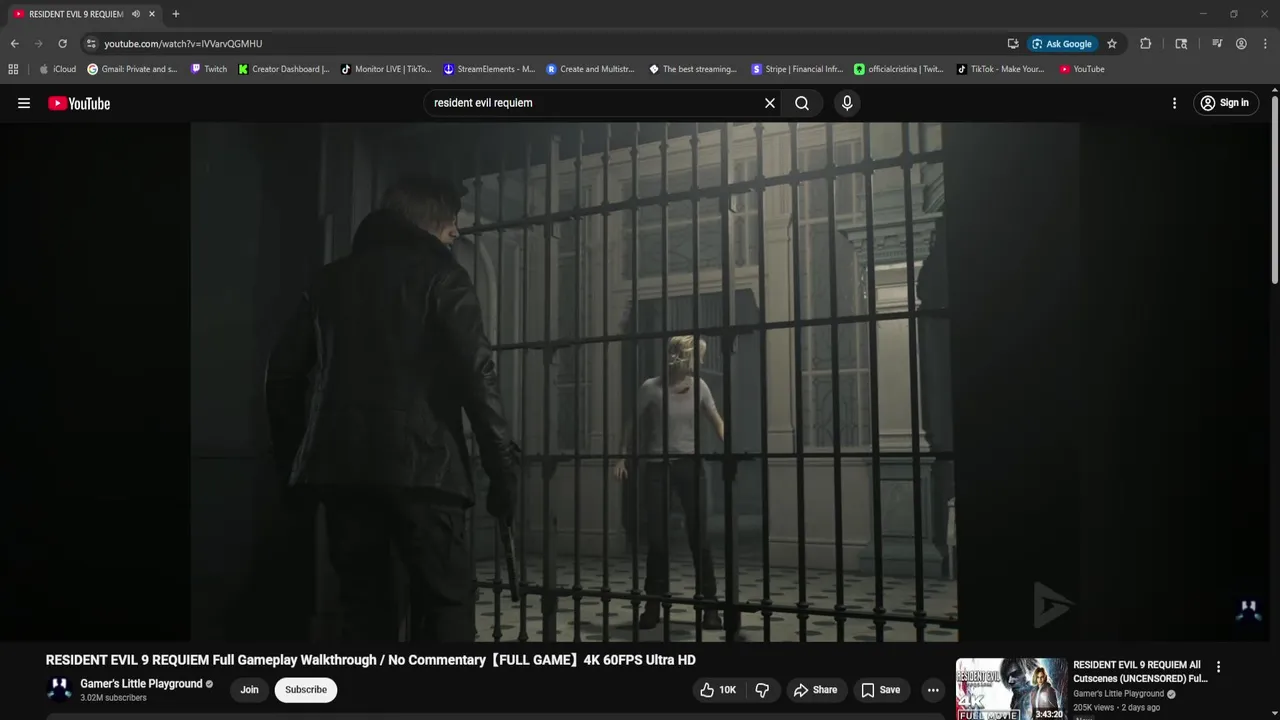1280x720 pixels.
Task: Open media controls music note icon
Action: [x=1217, y=44]
